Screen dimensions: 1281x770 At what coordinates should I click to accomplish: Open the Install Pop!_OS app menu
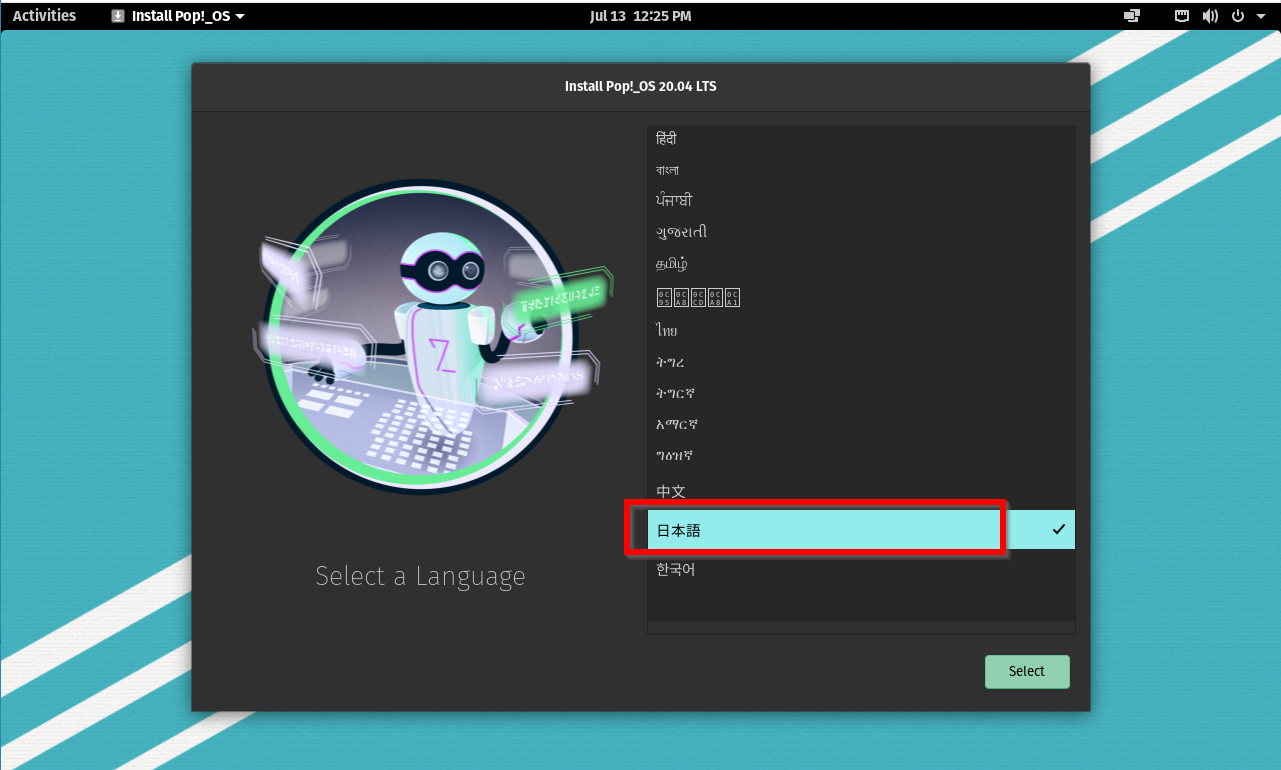click(178, 16)
